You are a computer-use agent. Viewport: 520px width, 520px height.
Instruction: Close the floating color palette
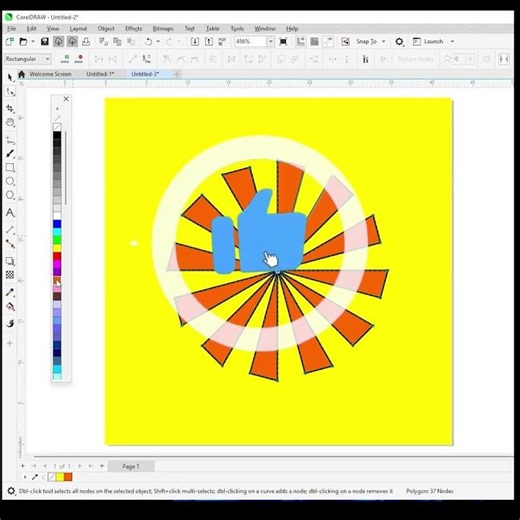tap(66, 99)
